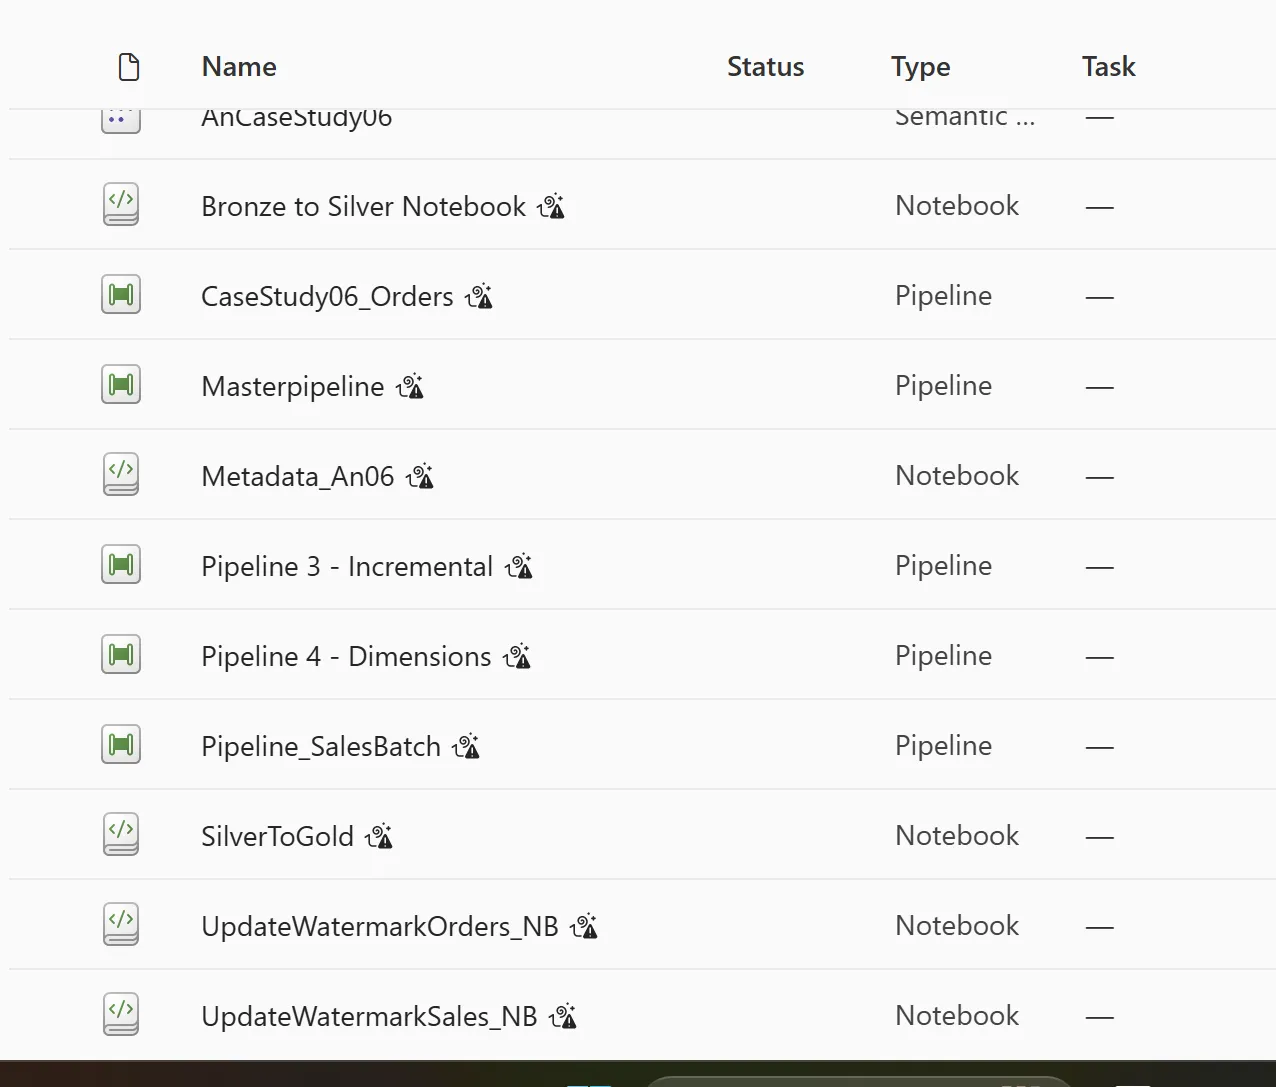Sort by the Type column header

(920, 67)
